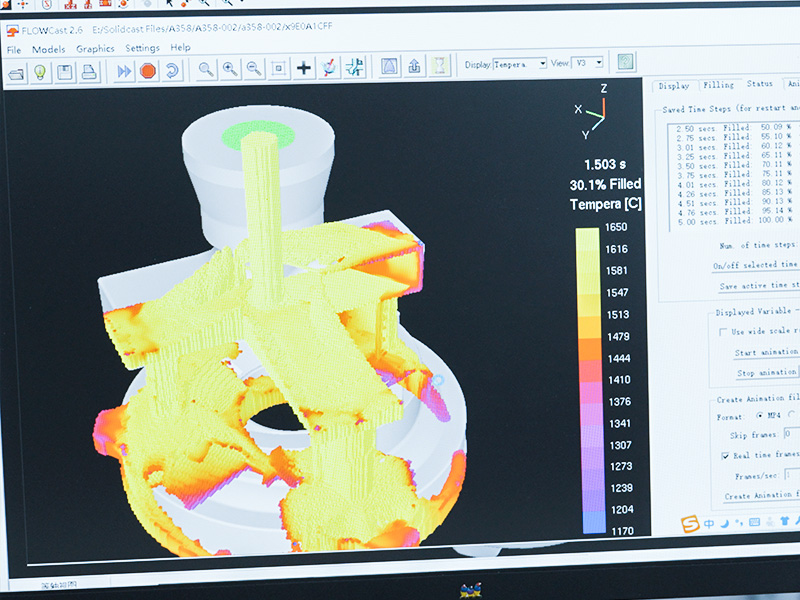
Task: Toggle the Chinese input mode character icon
Action: [709, 524]
